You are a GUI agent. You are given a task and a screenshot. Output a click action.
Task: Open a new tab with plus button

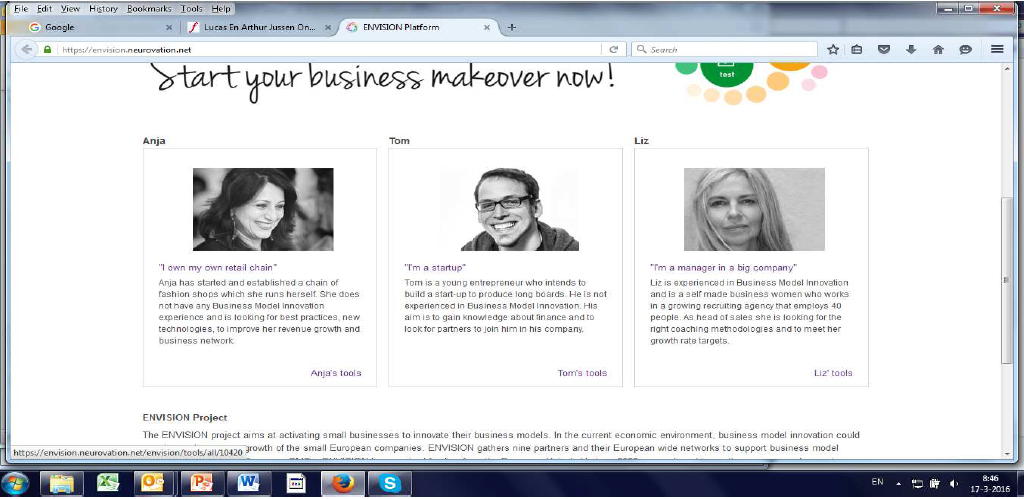coord(512,27)
